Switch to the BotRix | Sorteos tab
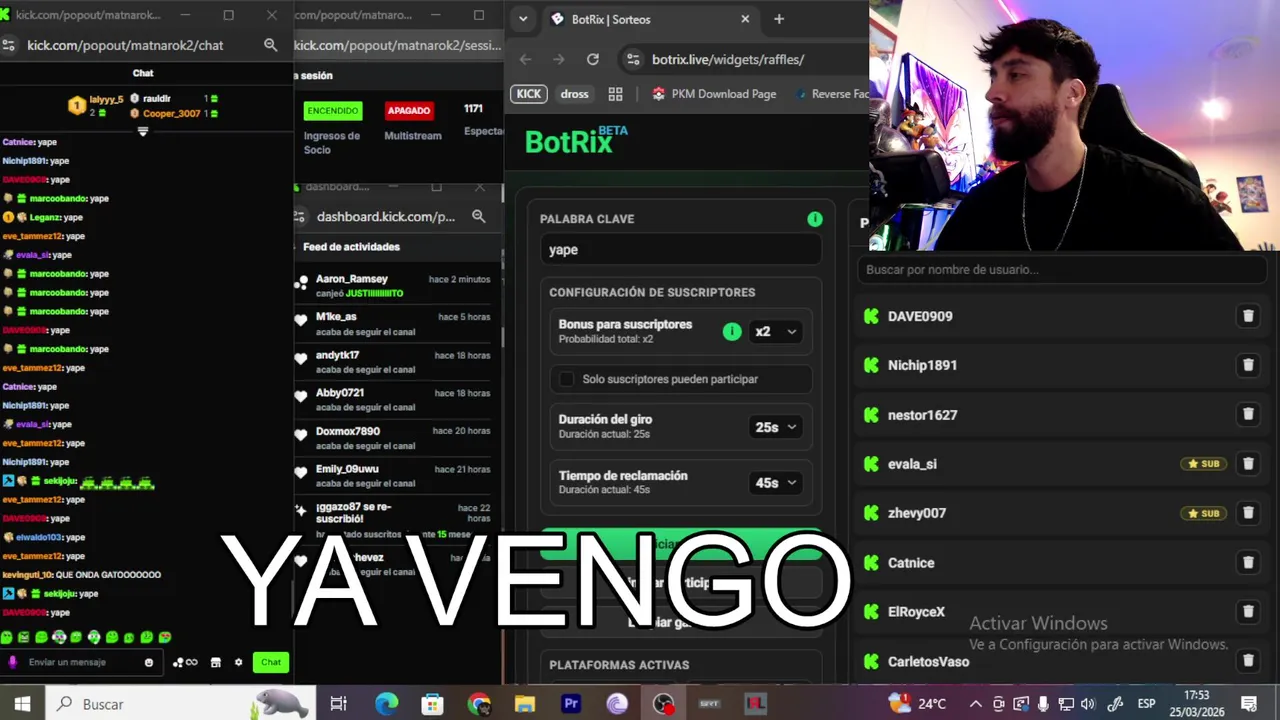Image resolution: width=1280 pixels, height=720 pixels. click(649, 19)
